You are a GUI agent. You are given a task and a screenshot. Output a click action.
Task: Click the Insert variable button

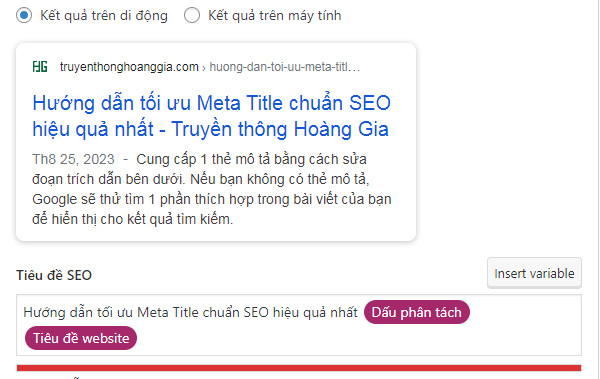tap(534, 273)
